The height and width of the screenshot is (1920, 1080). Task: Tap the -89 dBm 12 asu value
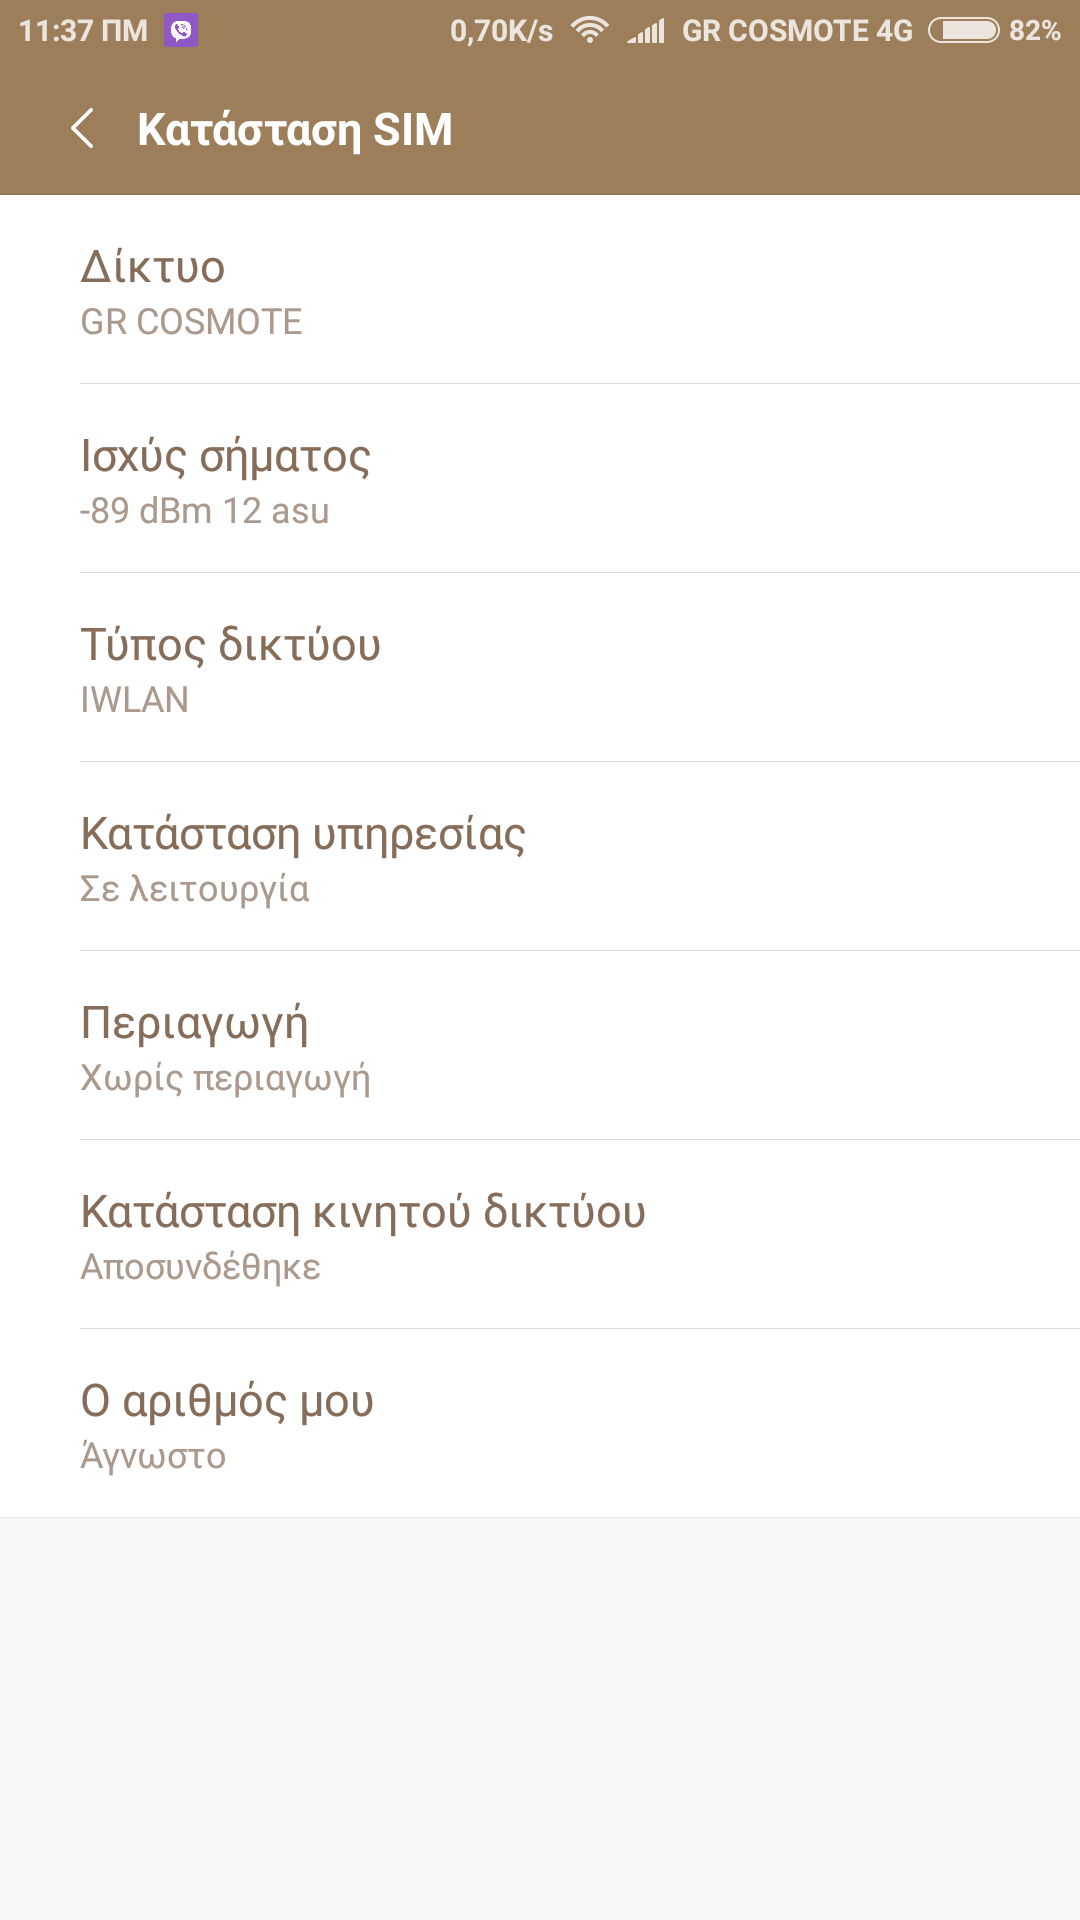[x=205, y=511]
